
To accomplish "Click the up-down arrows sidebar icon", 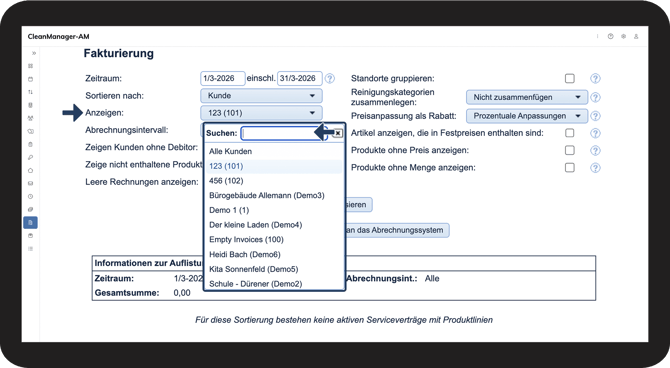I will click(x=30, y=92).
